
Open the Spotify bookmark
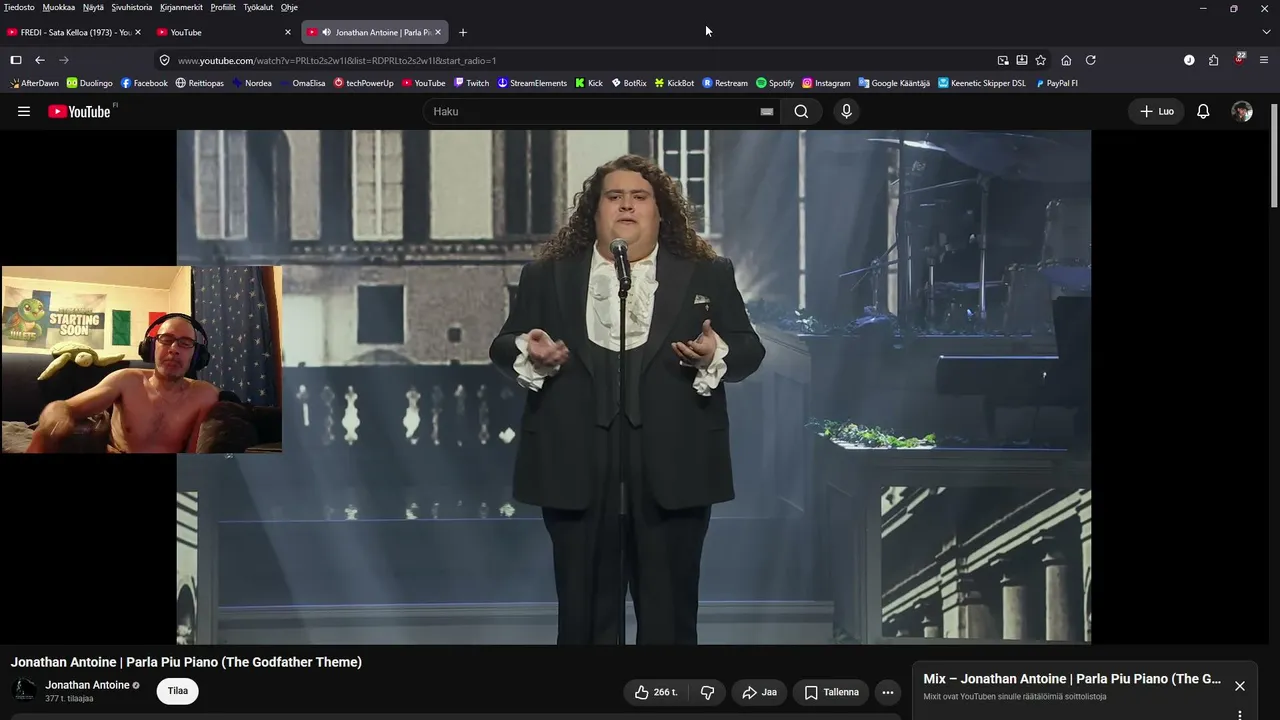[775, 83]
